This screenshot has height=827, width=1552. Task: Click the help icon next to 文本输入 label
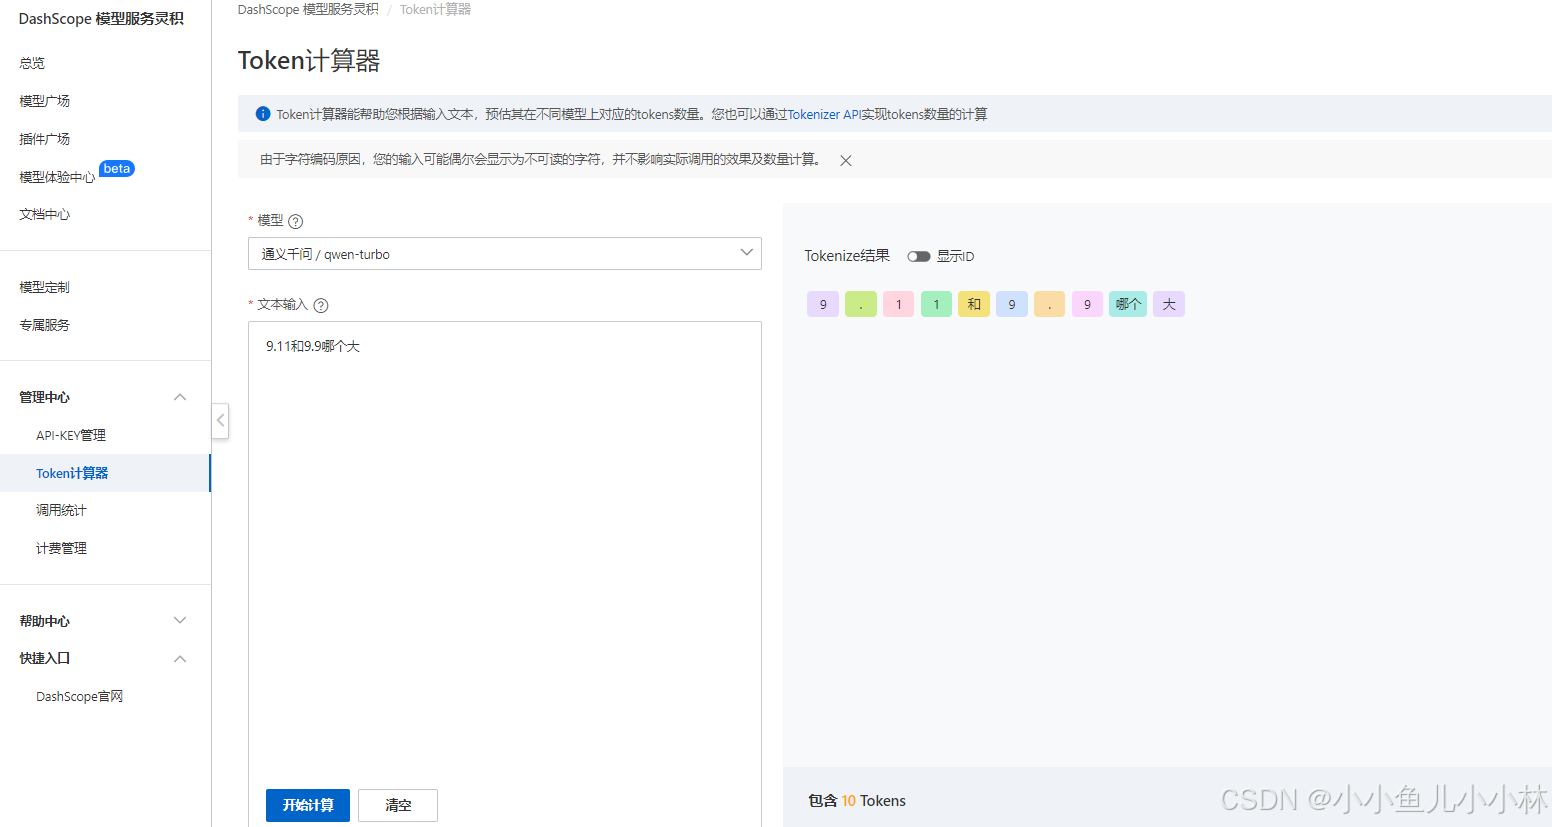click(x=321, y=305)
